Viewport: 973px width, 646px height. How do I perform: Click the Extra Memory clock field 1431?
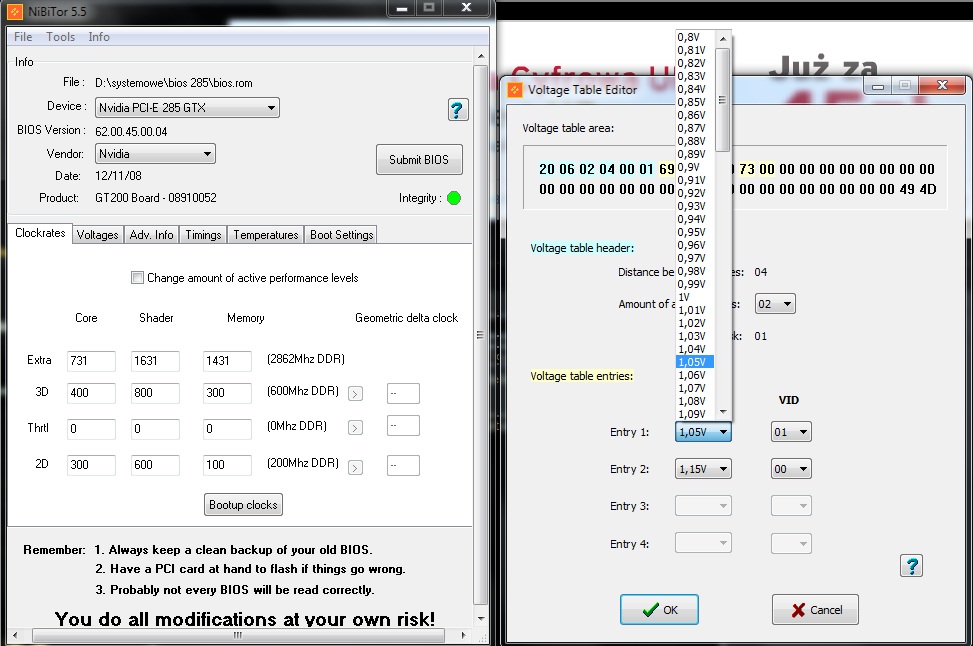pyautogui.click(x=227, y=361)
